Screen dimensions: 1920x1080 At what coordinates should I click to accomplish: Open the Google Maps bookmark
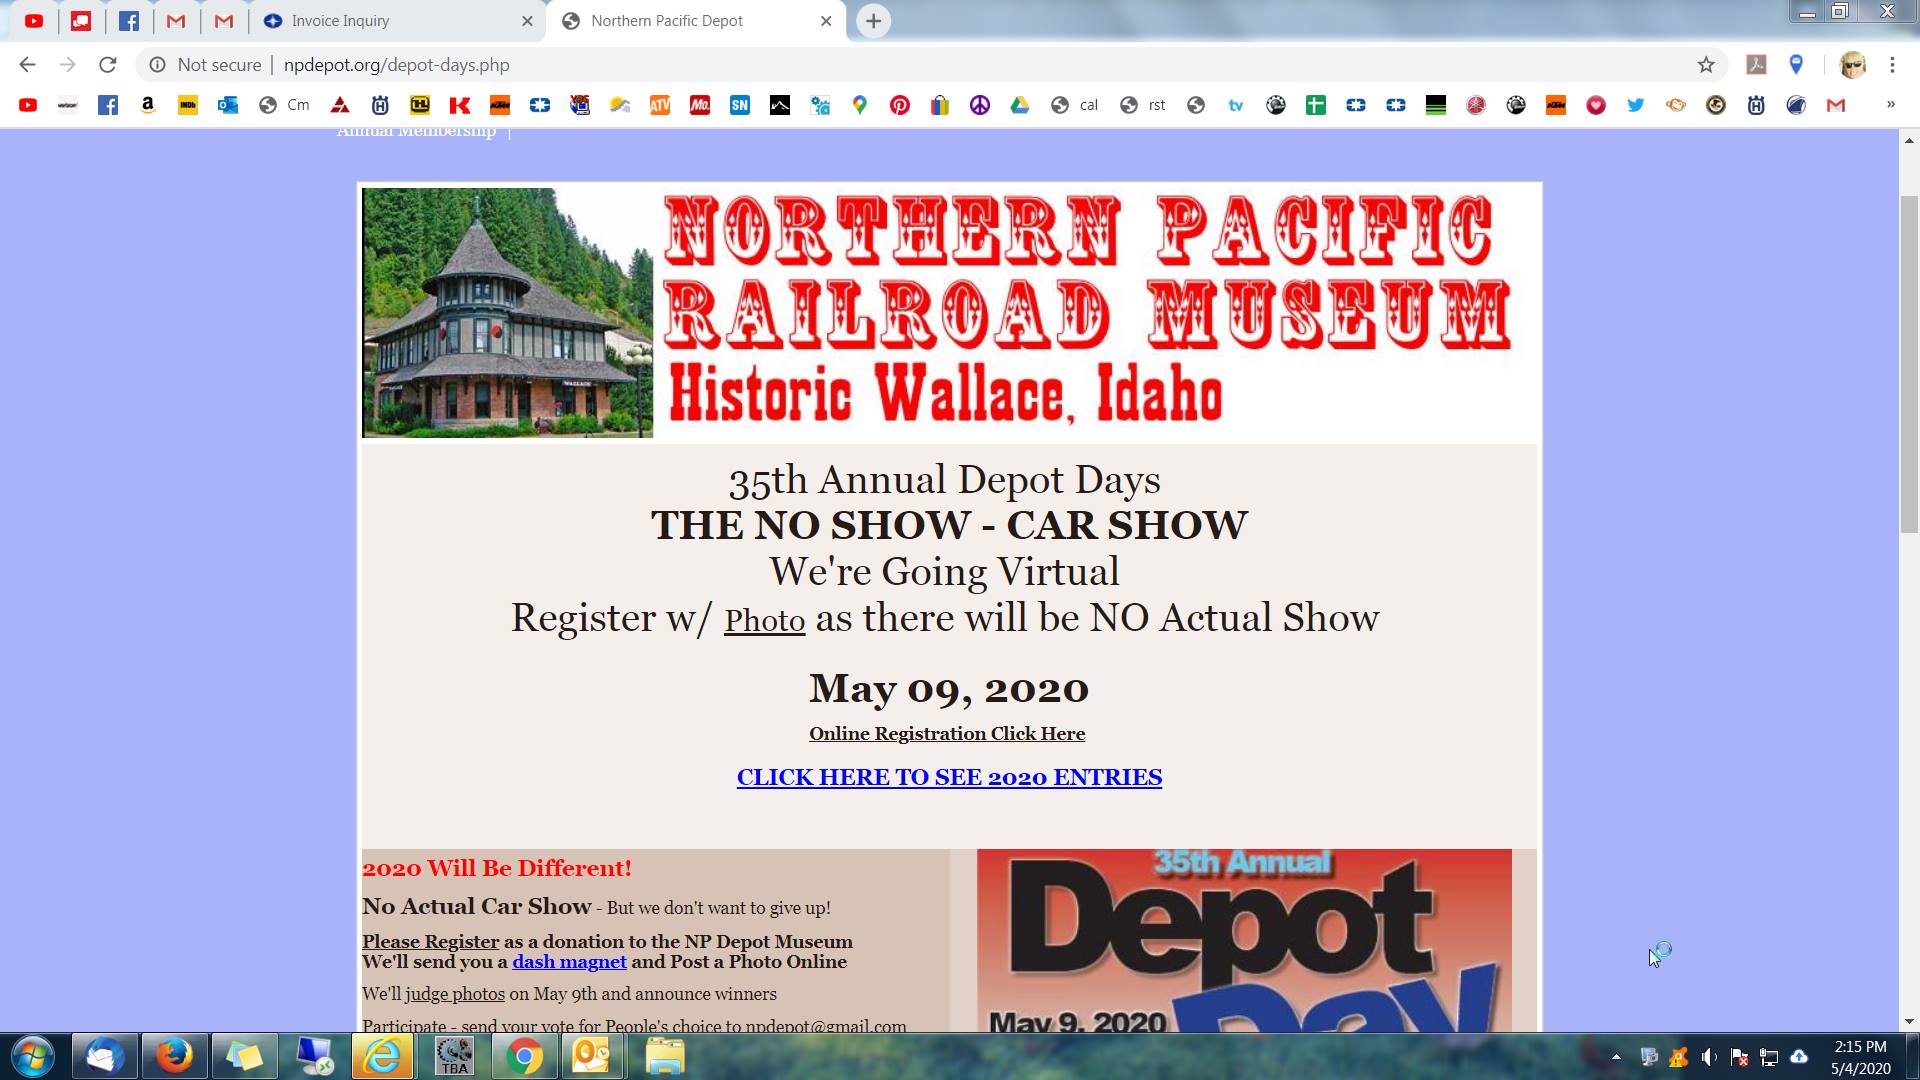(860, 105)
